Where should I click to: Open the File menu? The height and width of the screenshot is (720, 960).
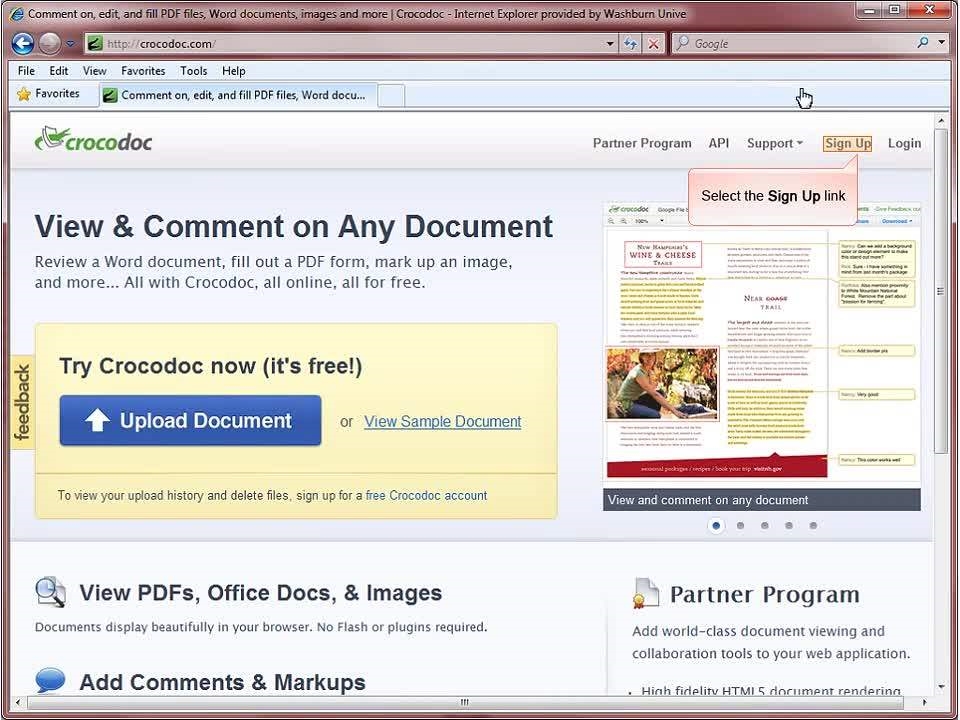tap(26, 71)
